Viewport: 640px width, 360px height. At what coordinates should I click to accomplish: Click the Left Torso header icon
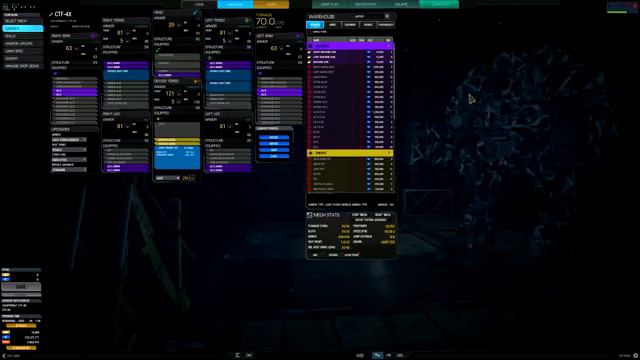coord(247,20)
